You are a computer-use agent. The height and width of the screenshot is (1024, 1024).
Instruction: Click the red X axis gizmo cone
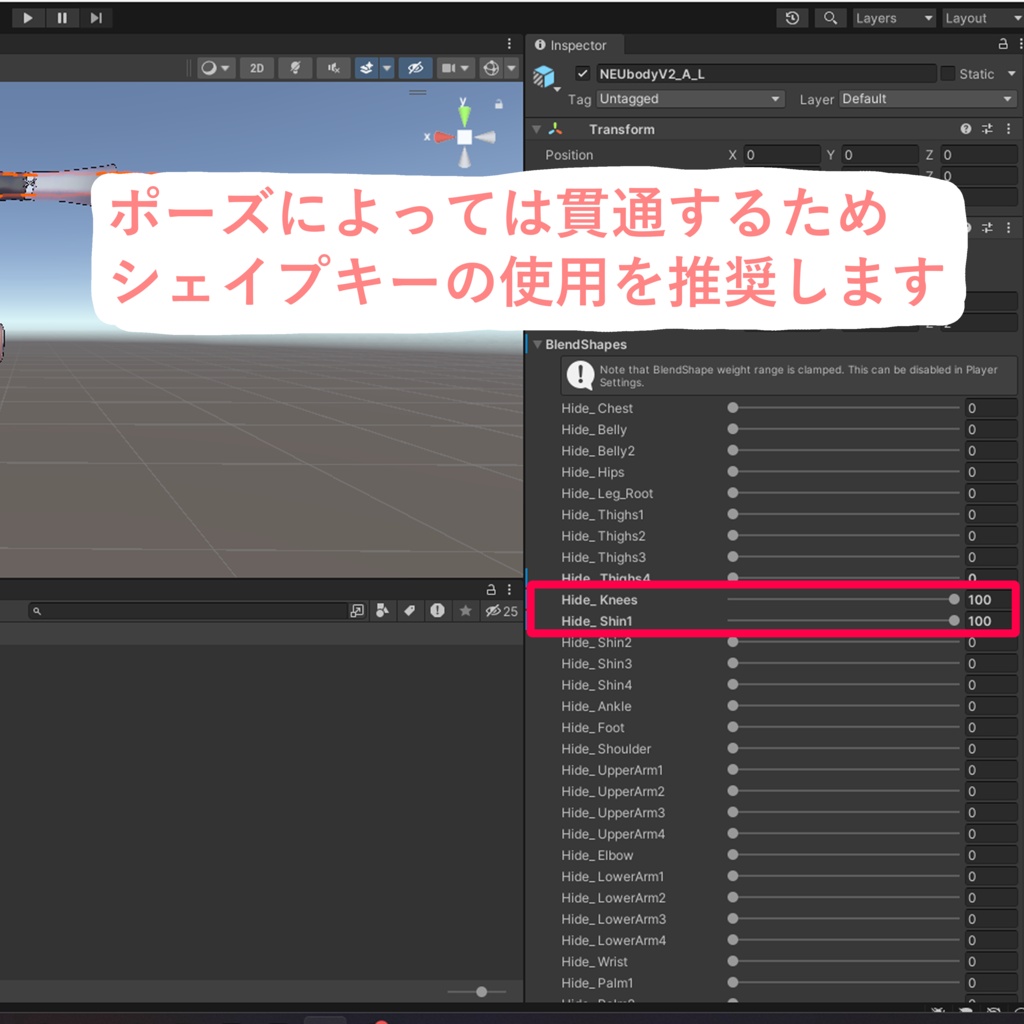[443, 137]
